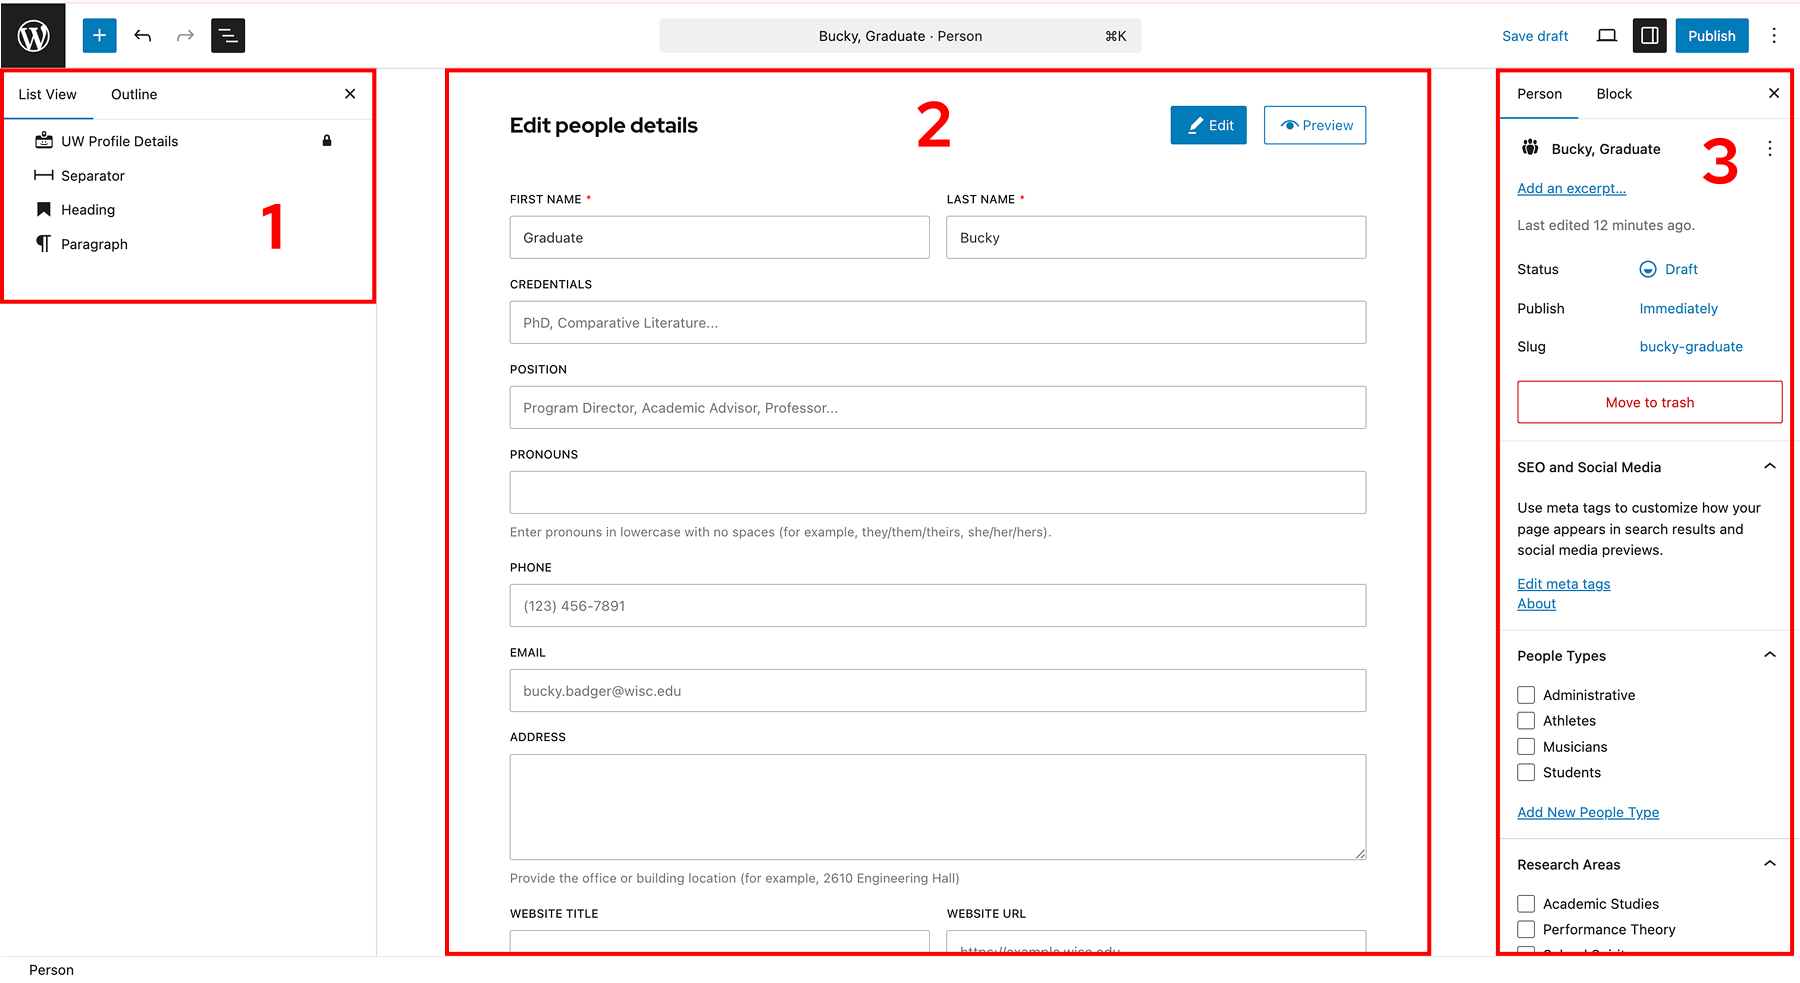Image resolution: width=1800 pixels, height=983 pixels.
Task: Open actions menu beside Bucky, Graduate
Action: [x=1769, y=149]
